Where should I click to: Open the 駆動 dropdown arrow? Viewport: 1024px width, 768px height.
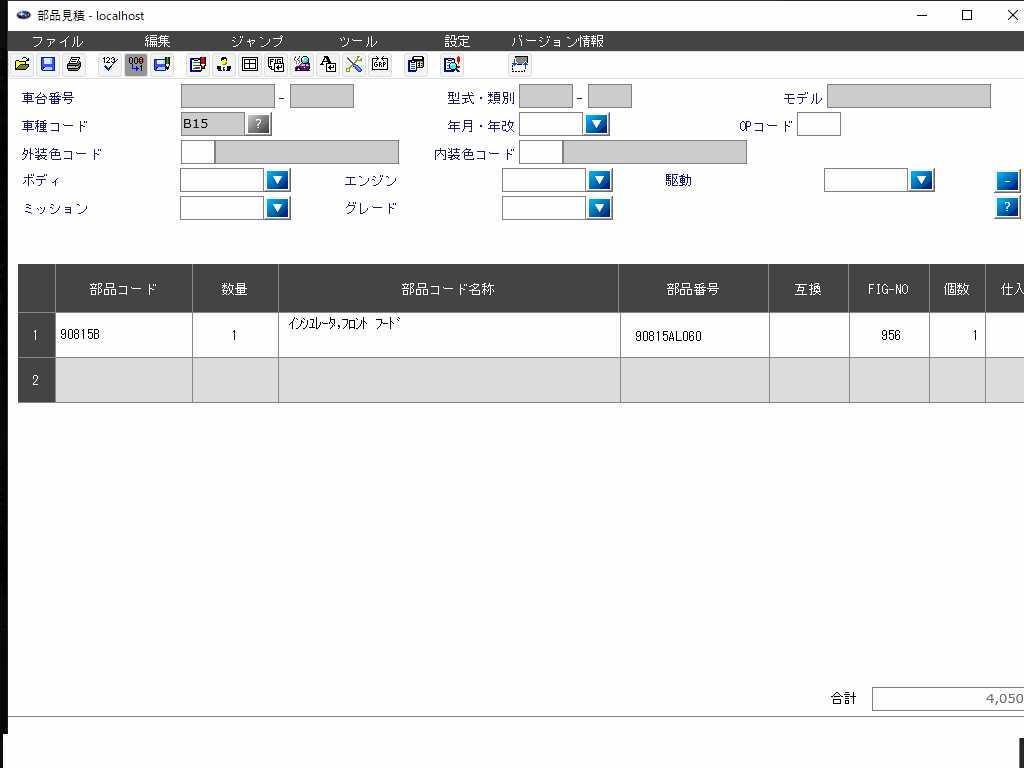pos(921,180)
